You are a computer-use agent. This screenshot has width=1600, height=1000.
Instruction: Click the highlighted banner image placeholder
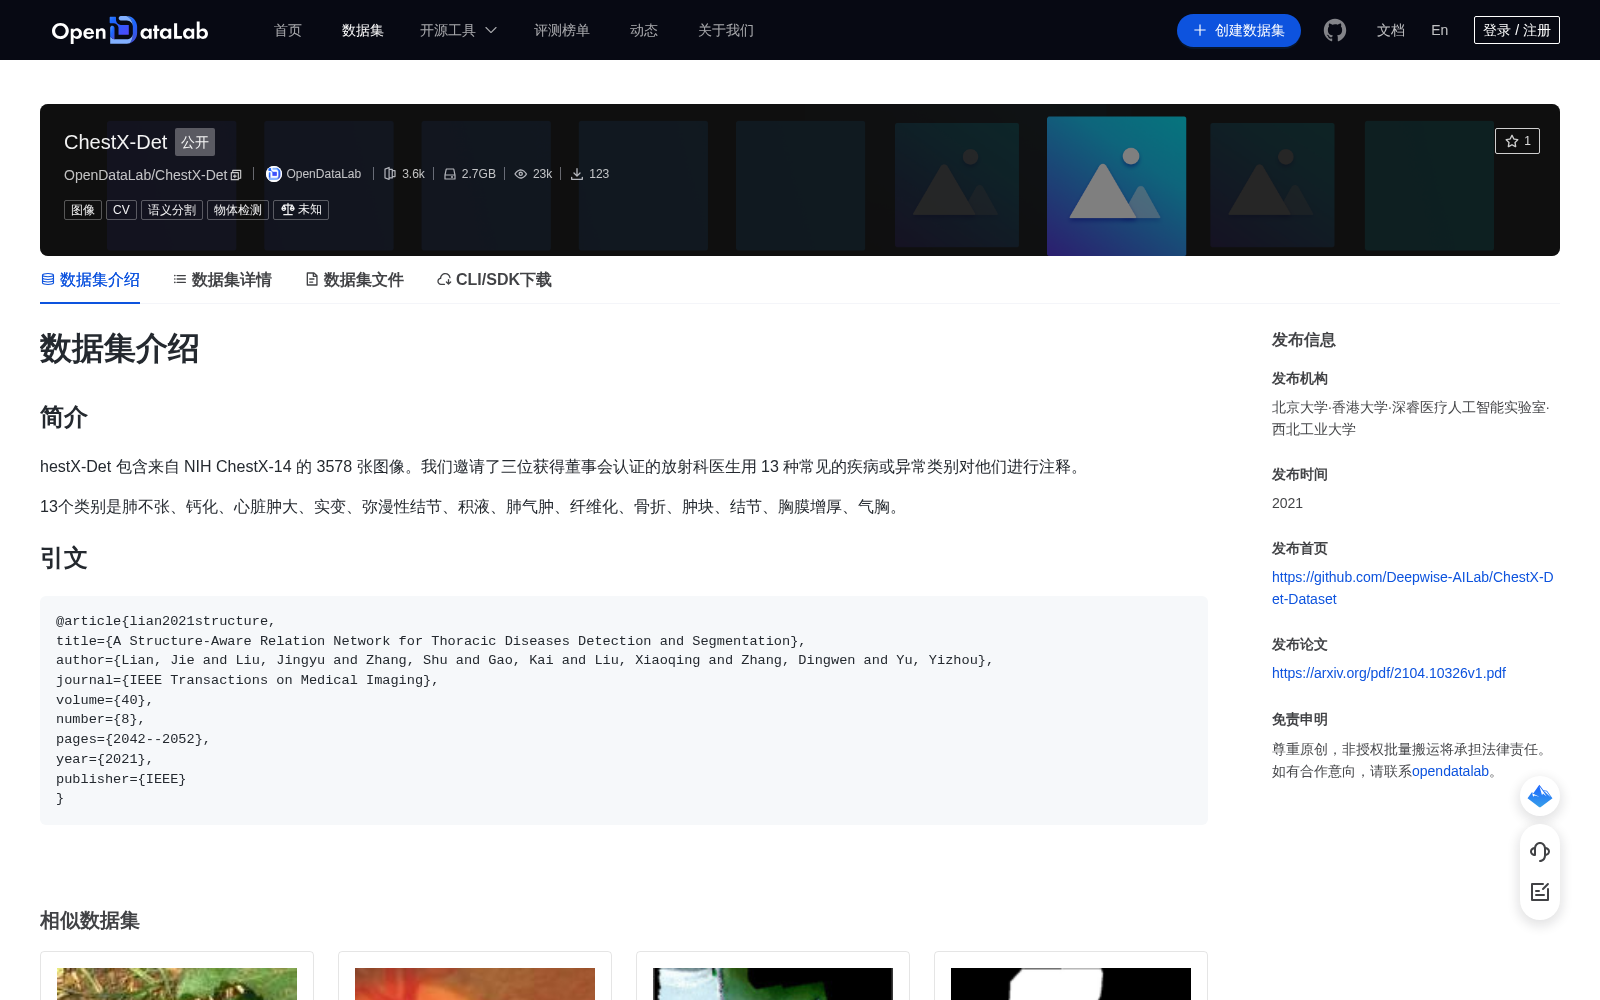pos(1116,186)
